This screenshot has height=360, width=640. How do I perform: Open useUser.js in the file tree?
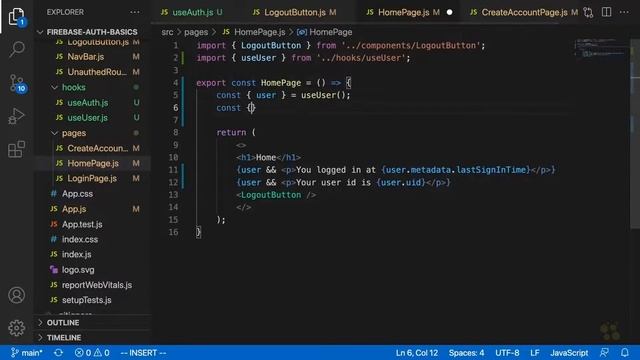coord(87,118)
